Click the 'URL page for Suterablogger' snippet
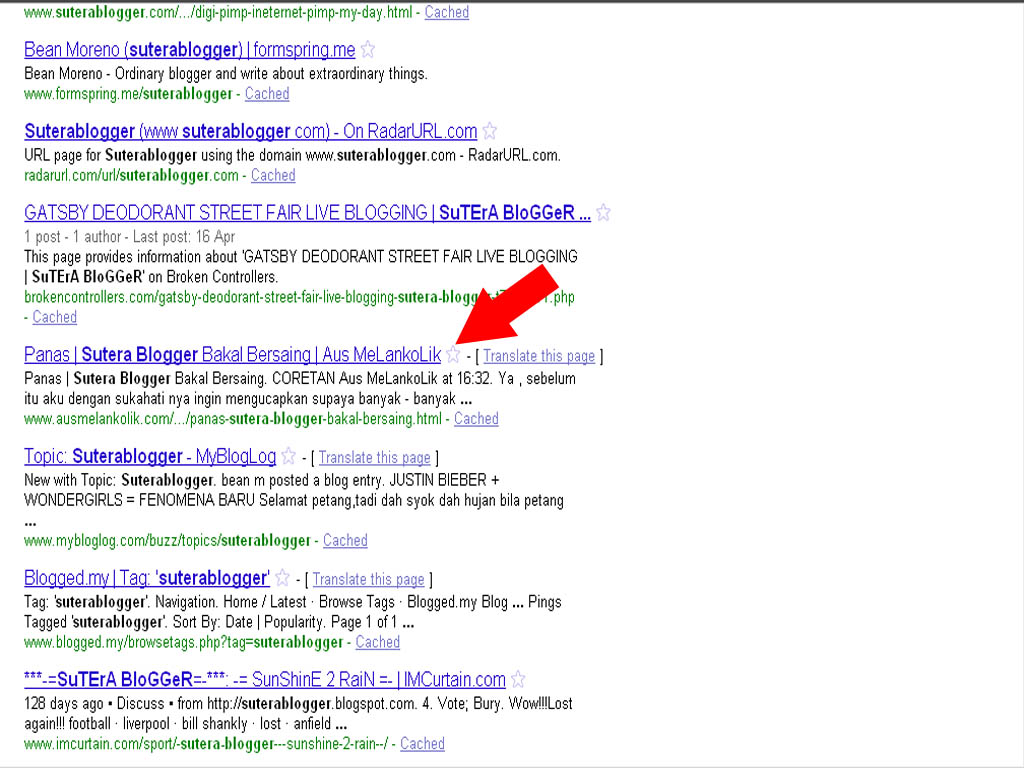 [x=293, y=155]
